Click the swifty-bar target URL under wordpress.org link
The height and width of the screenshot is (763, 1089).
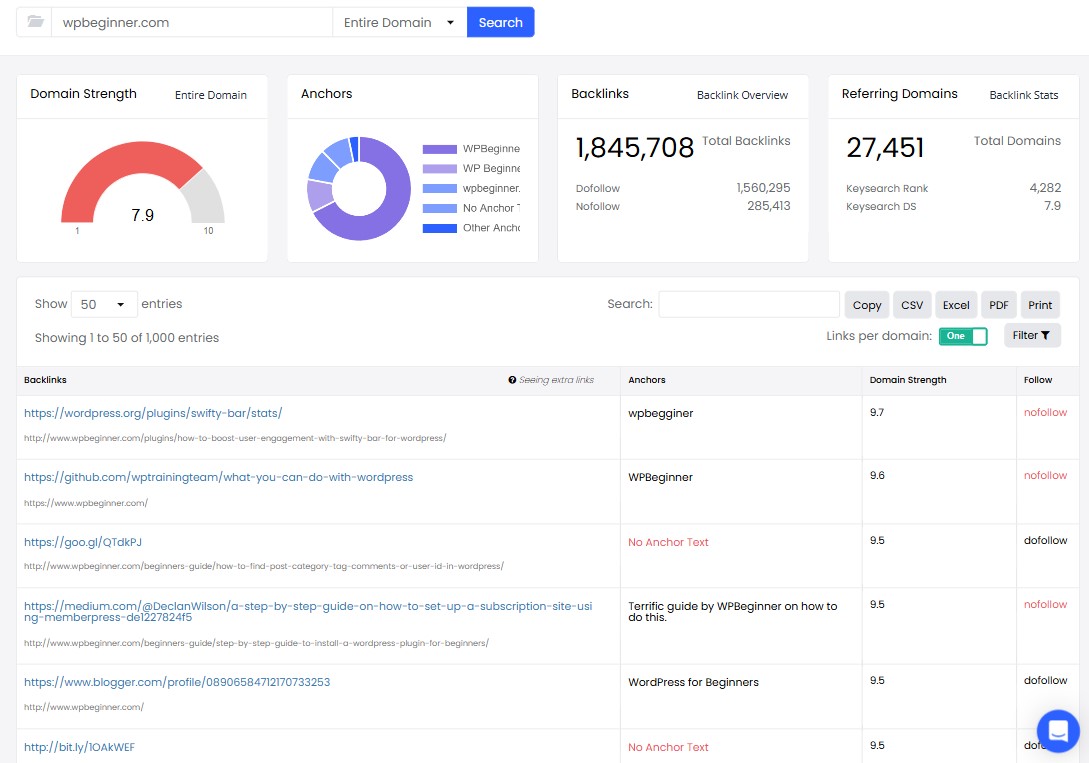pos(235,438)
